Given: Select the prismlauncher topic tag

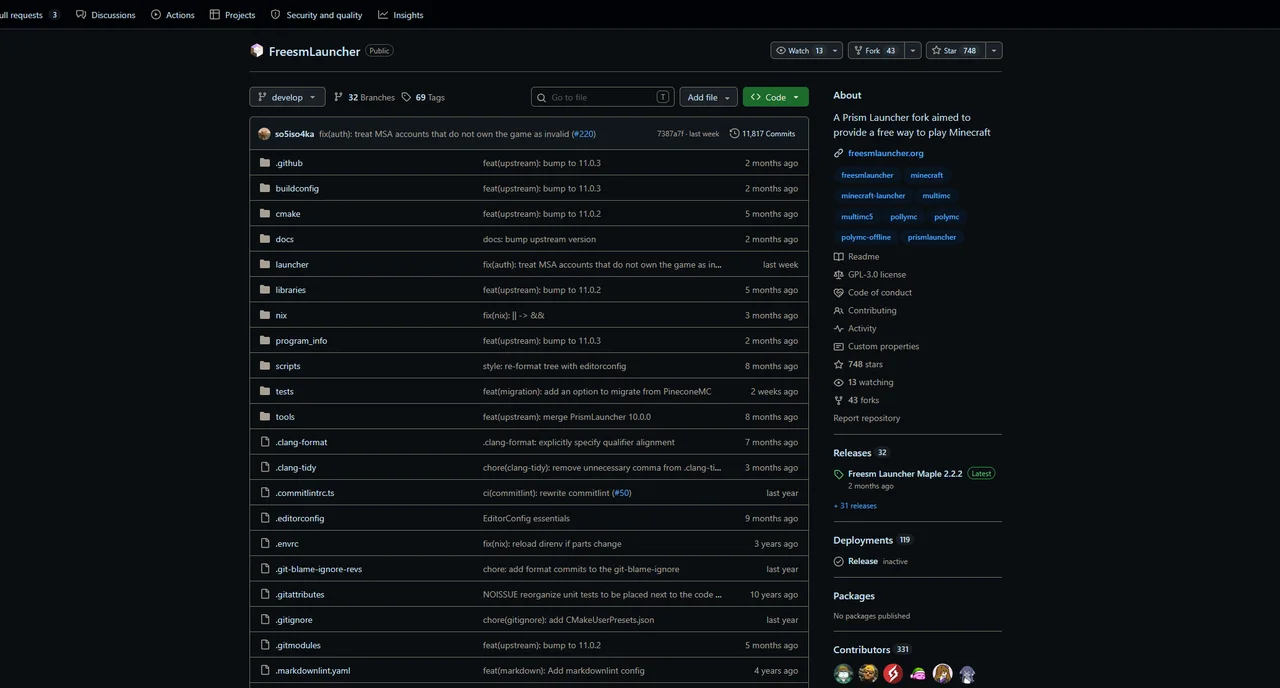Looking at the screenshot, I should tap(932, 237).
